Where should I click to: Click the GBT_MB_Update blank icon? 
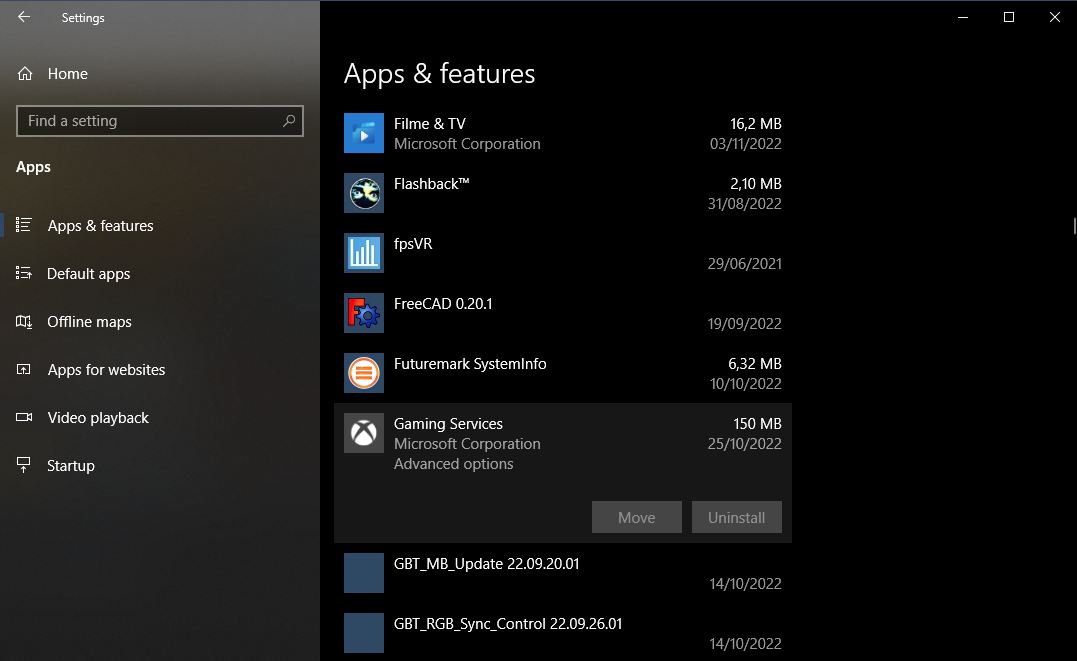coord(364,573)
